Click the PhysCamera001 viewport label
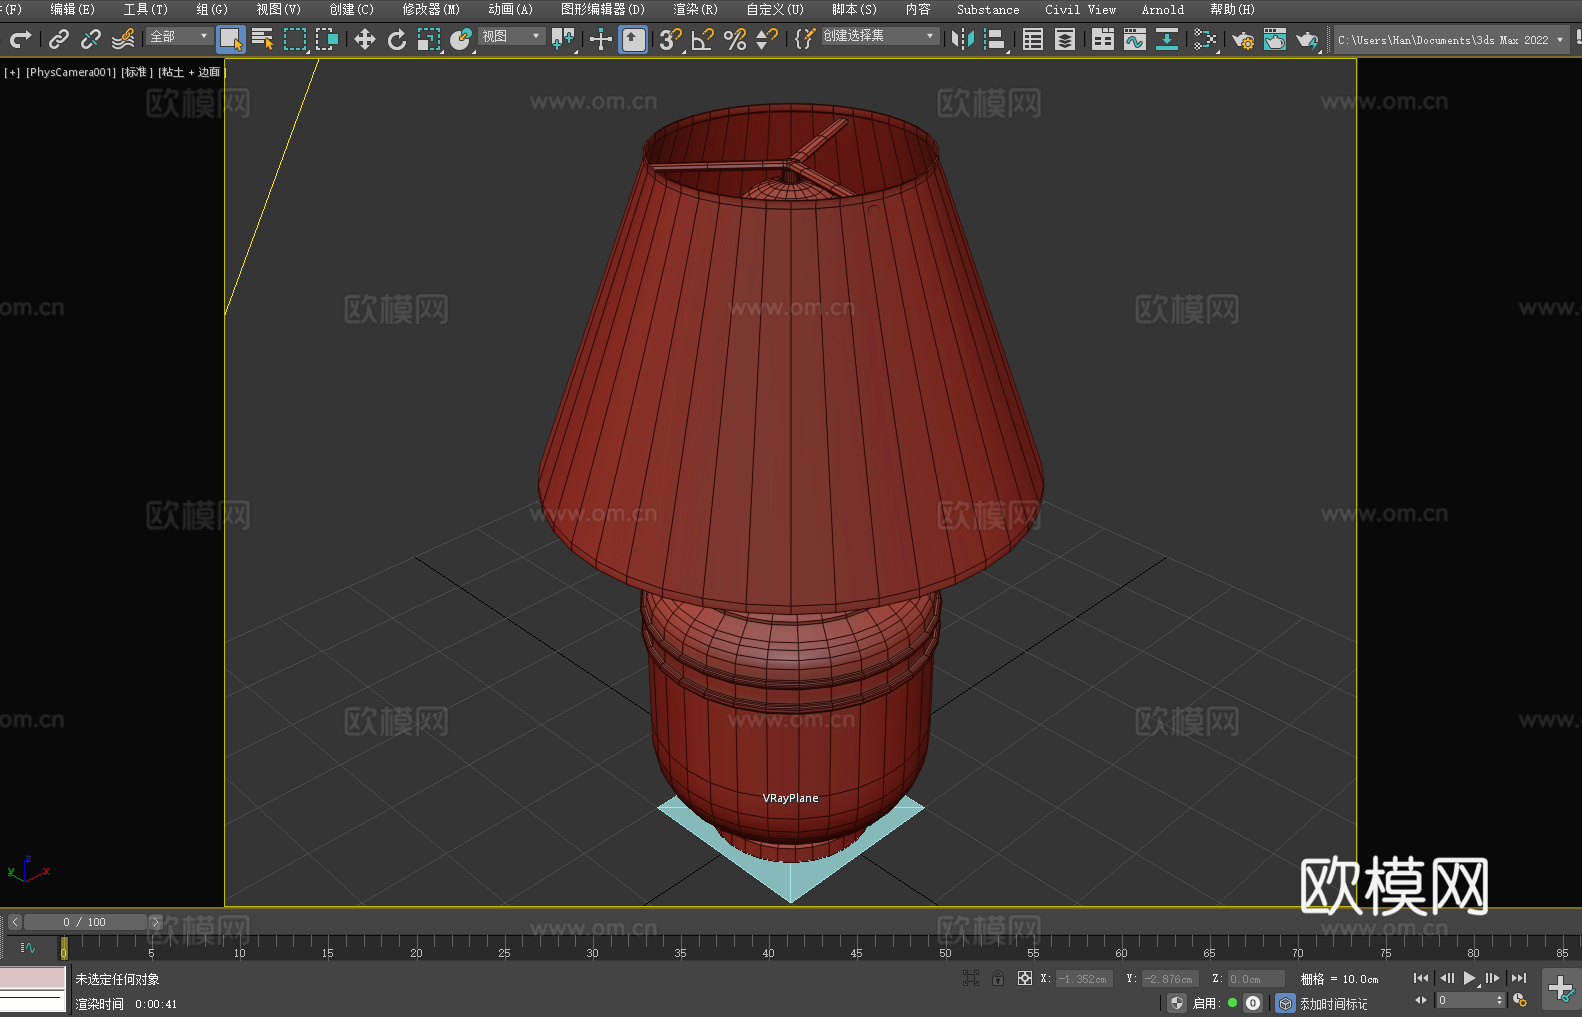This screenshot has width=1582, height=1017. [x=71, y=72]
